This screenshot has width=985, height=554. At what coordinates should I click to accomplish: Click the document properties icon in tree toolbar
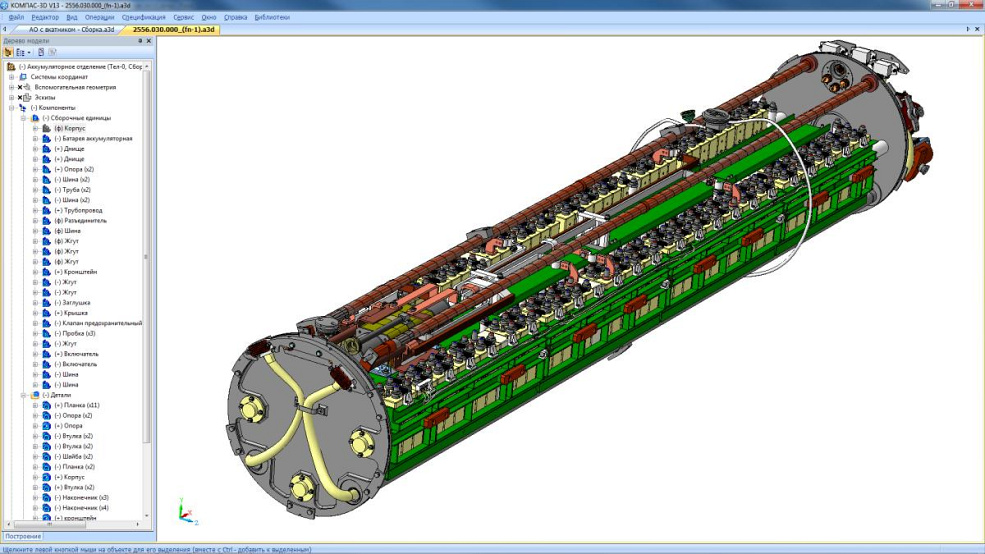(41, 52)
